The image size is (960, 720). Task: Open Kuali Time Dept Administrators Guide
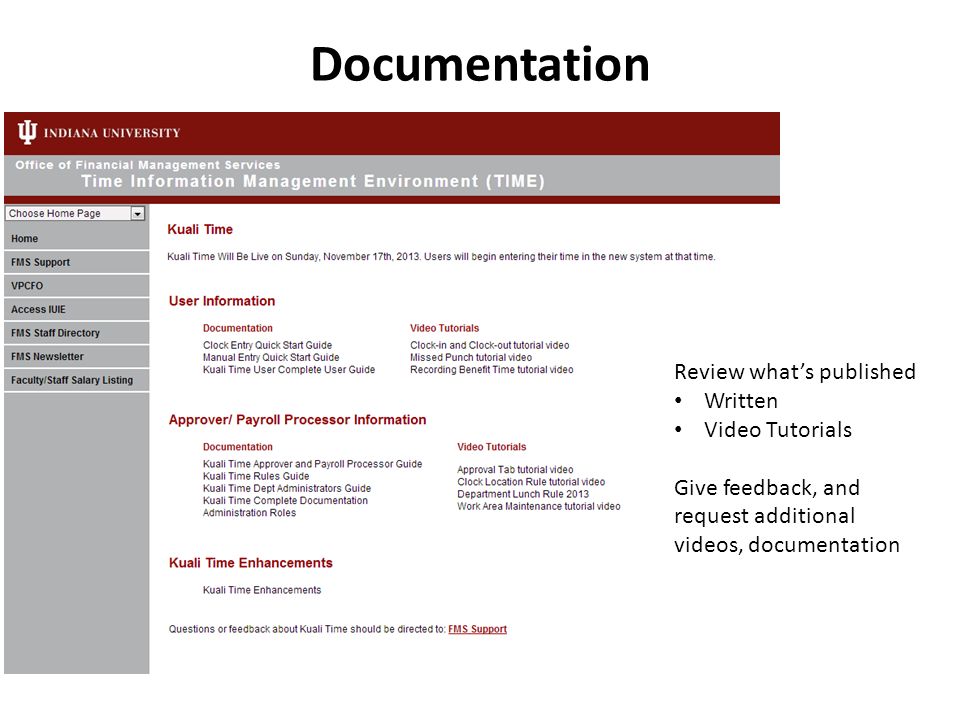tap(287, 489)
